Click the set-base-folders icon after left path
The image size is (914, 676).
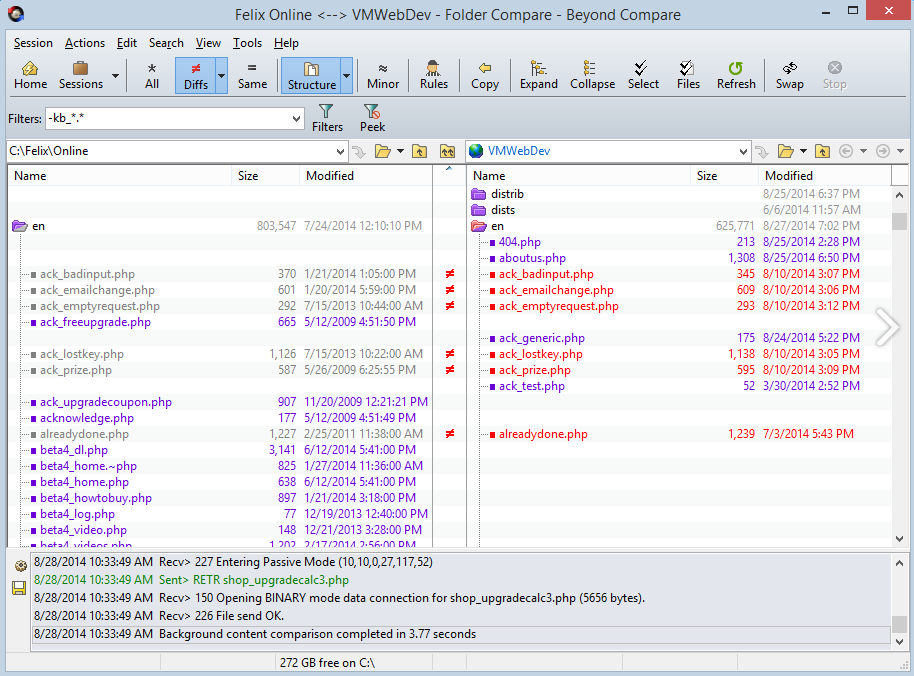point(447,152)
